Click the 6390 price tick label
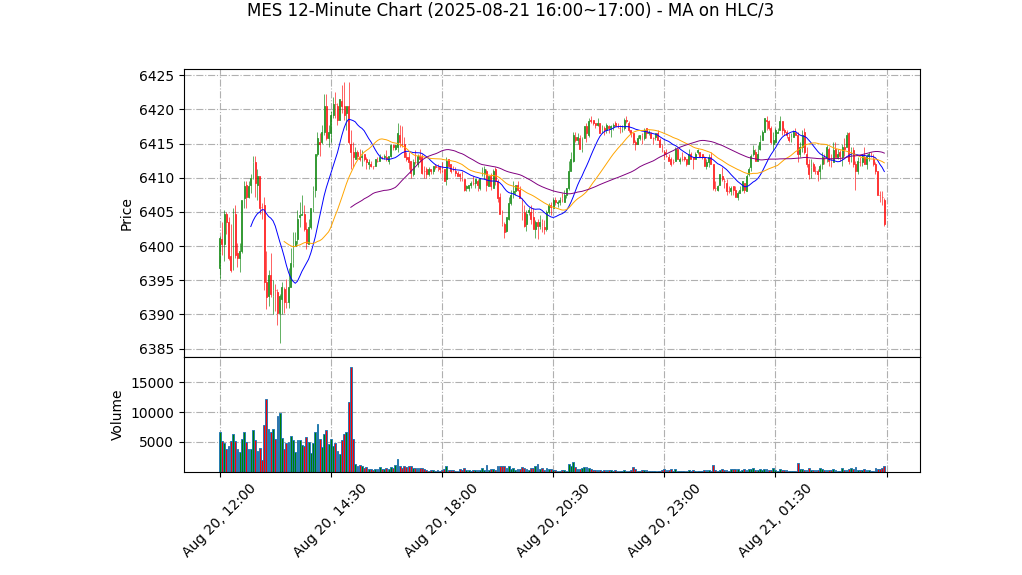The height and width of the screenshot is (575, 1022). [156, 315]
